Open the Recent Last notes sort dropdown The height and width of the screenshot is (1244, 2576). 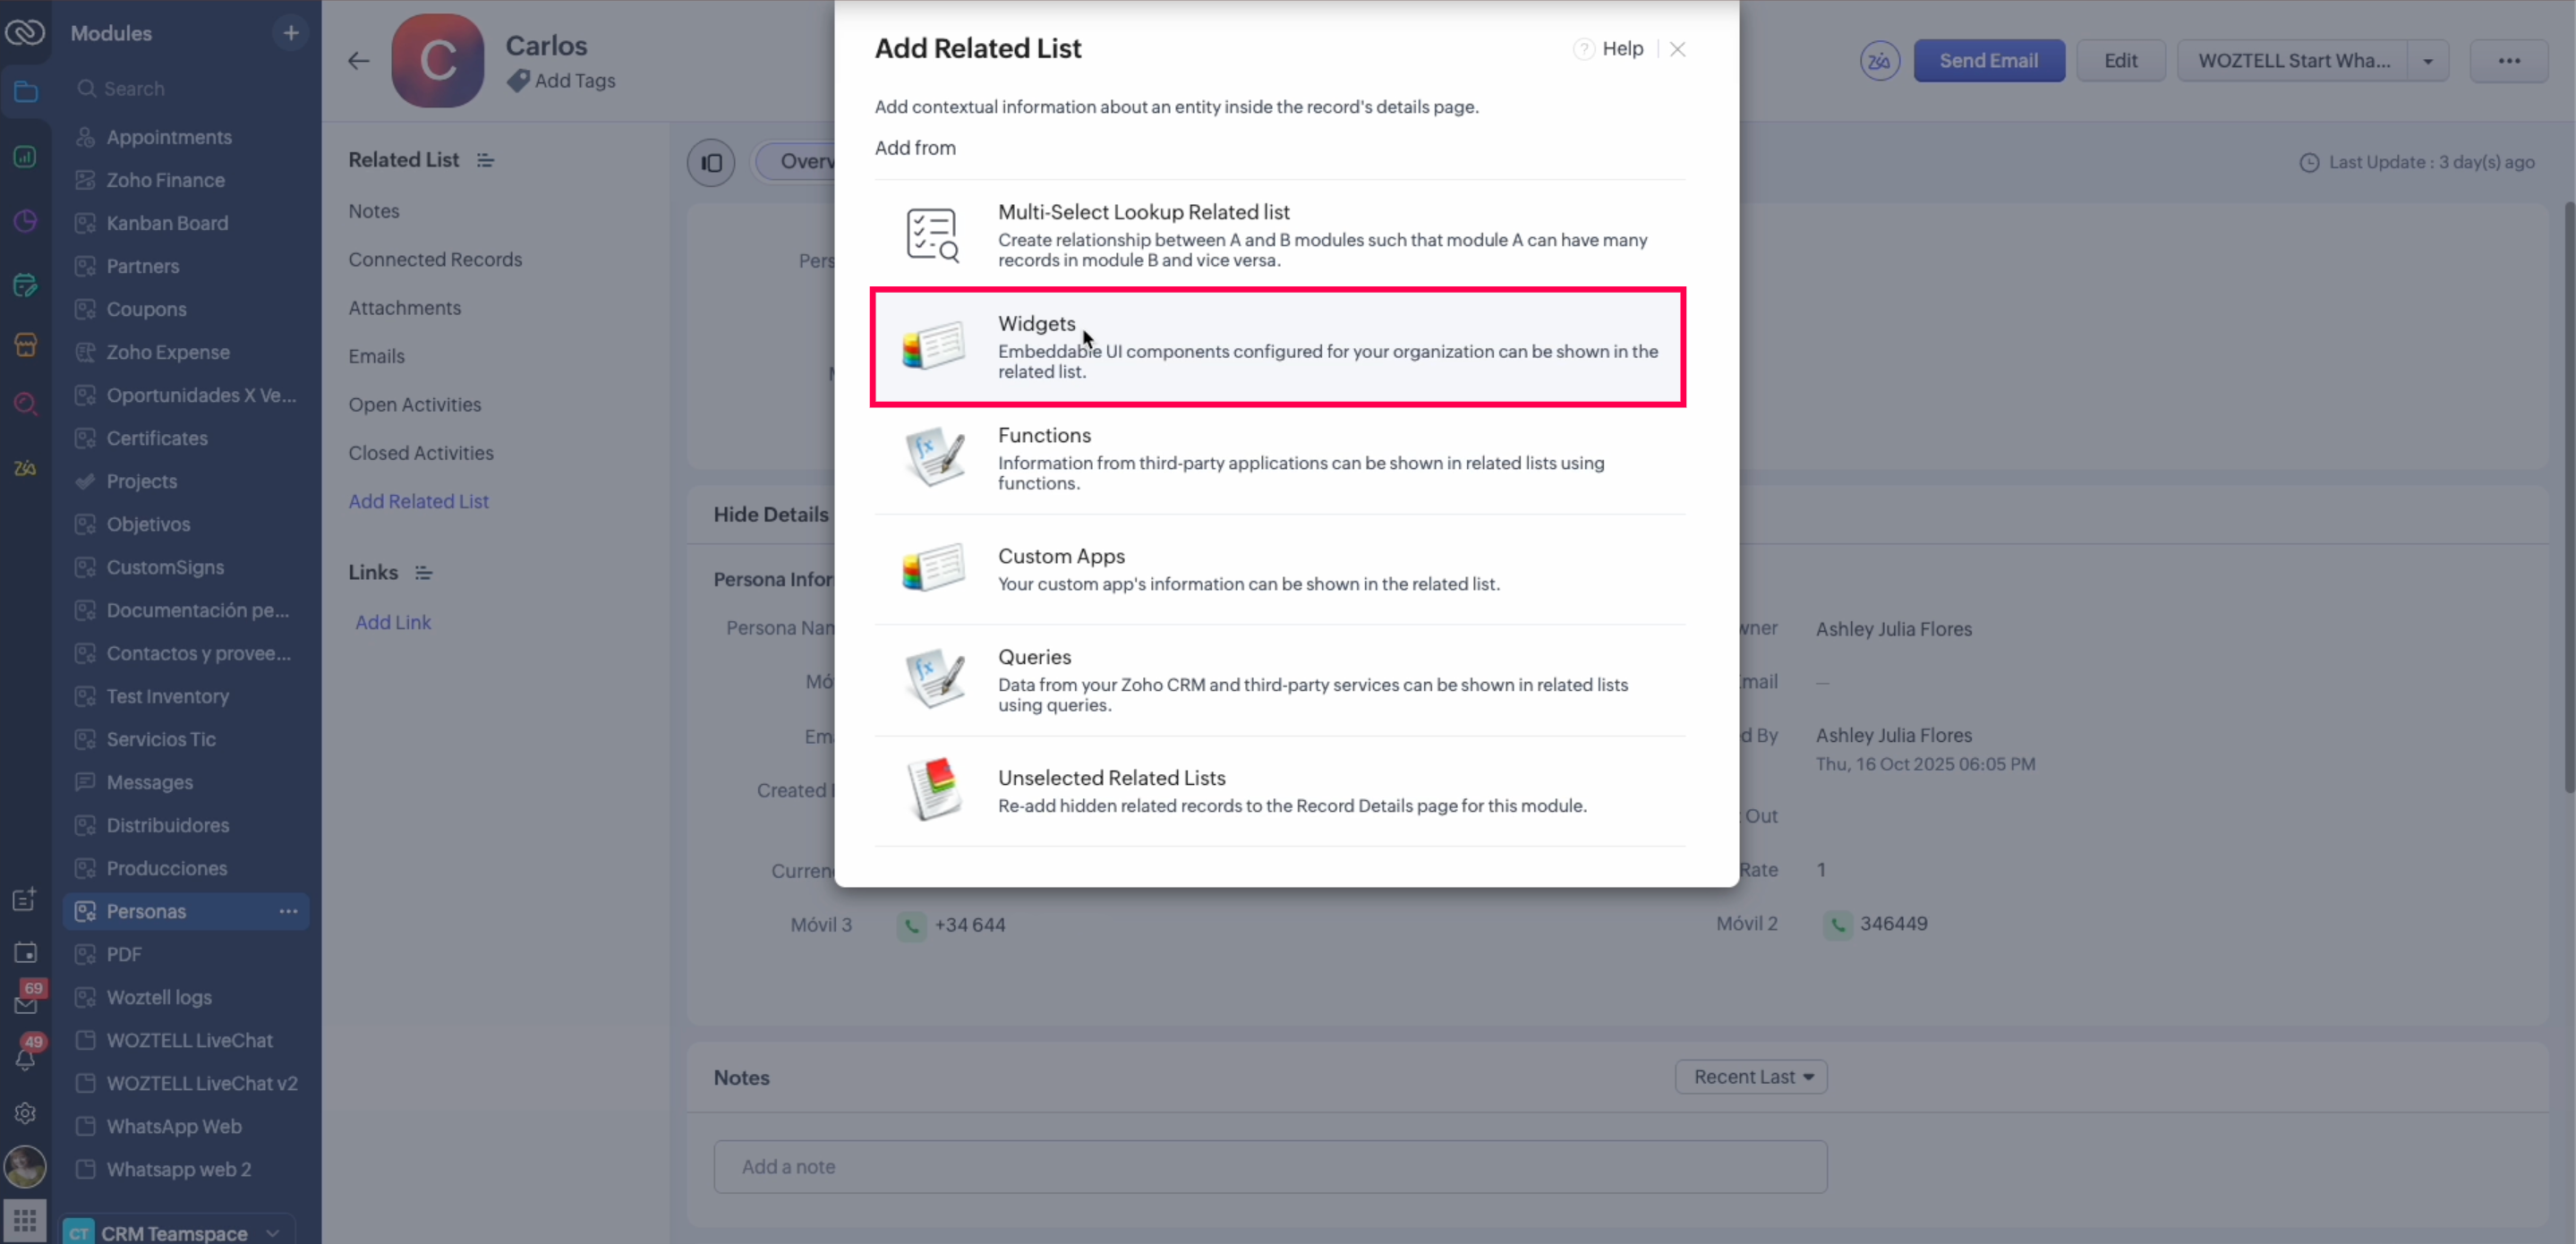1751,1077
